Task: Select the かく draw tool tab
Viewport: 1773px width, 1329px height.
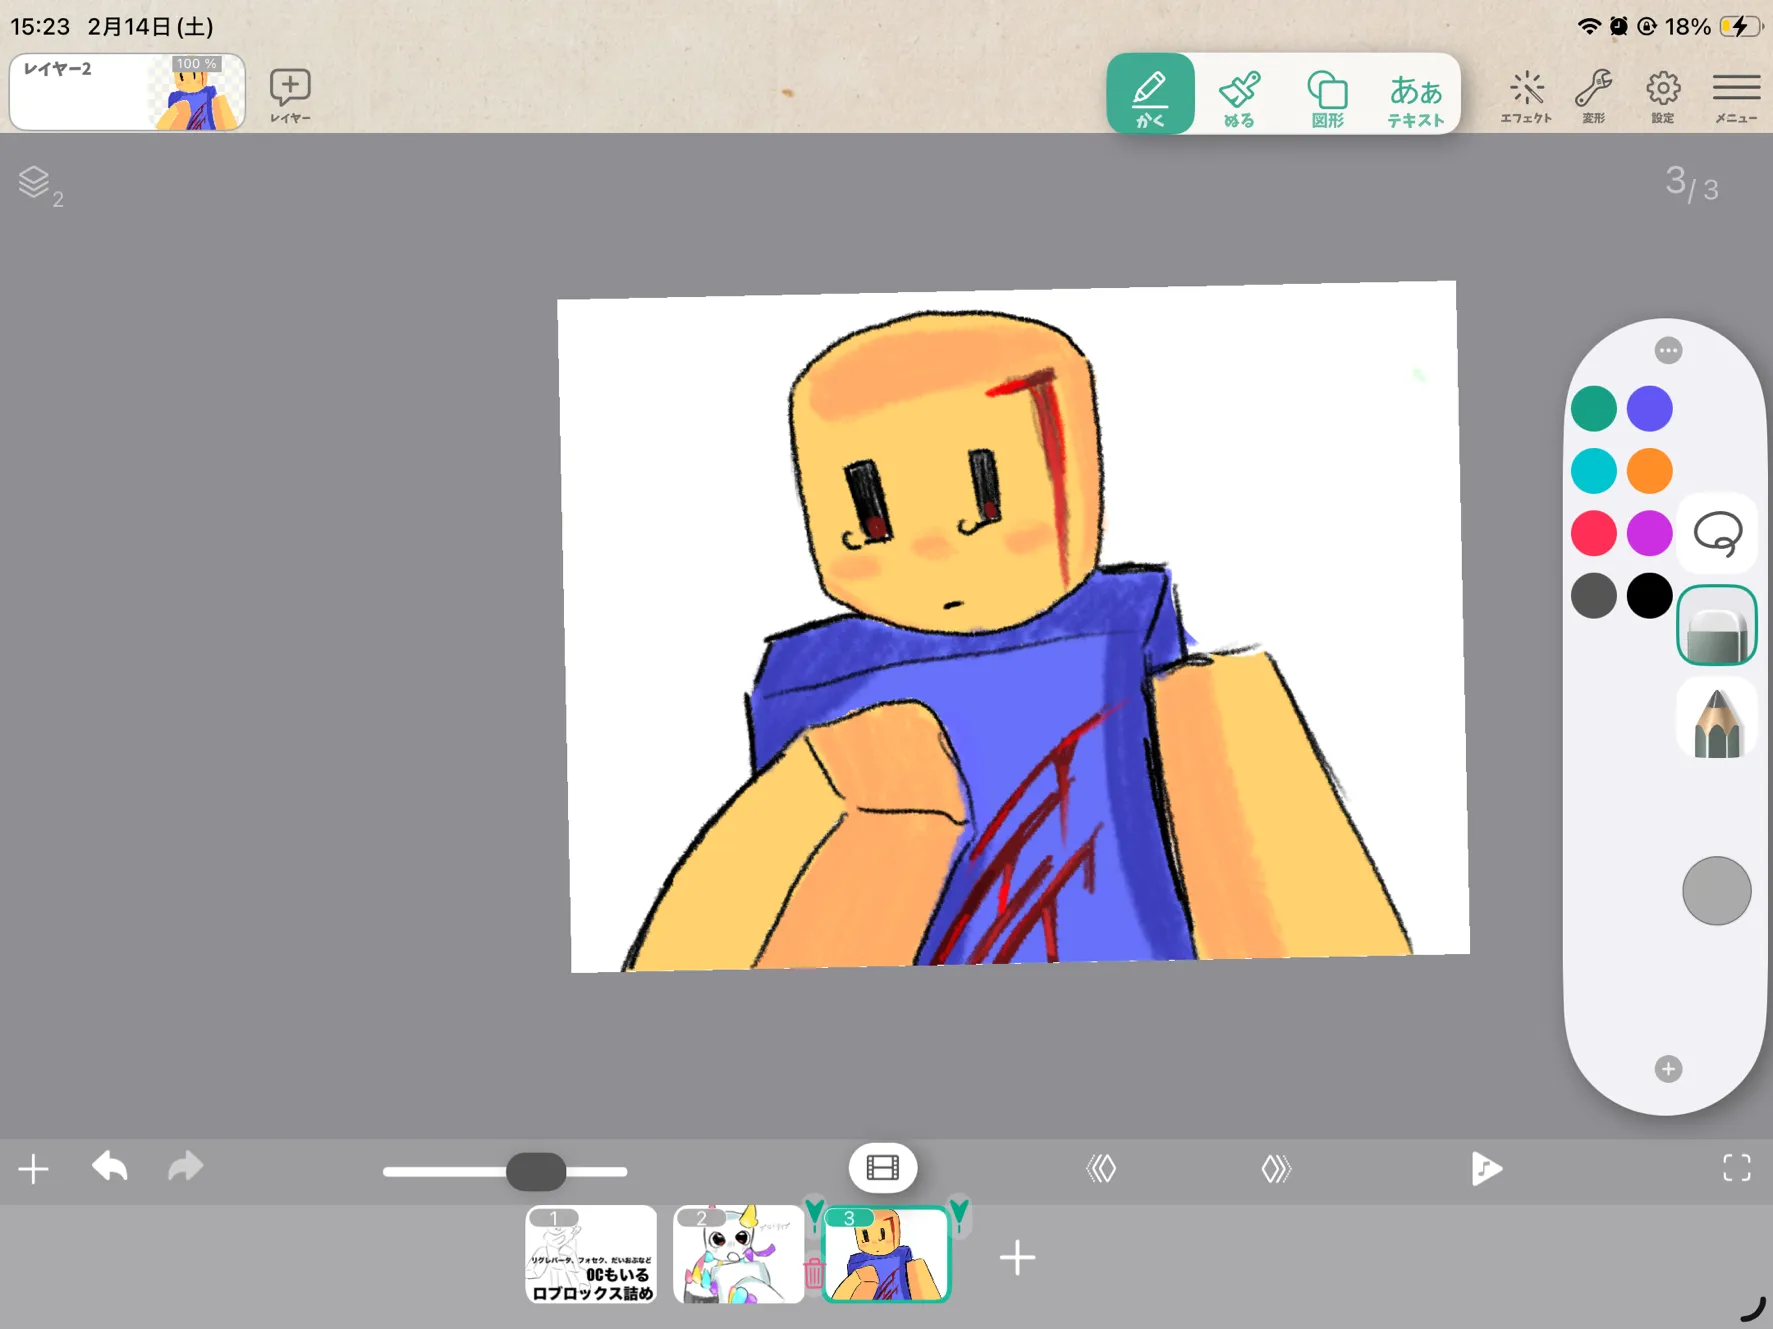Action: (x=1150, y=94)
